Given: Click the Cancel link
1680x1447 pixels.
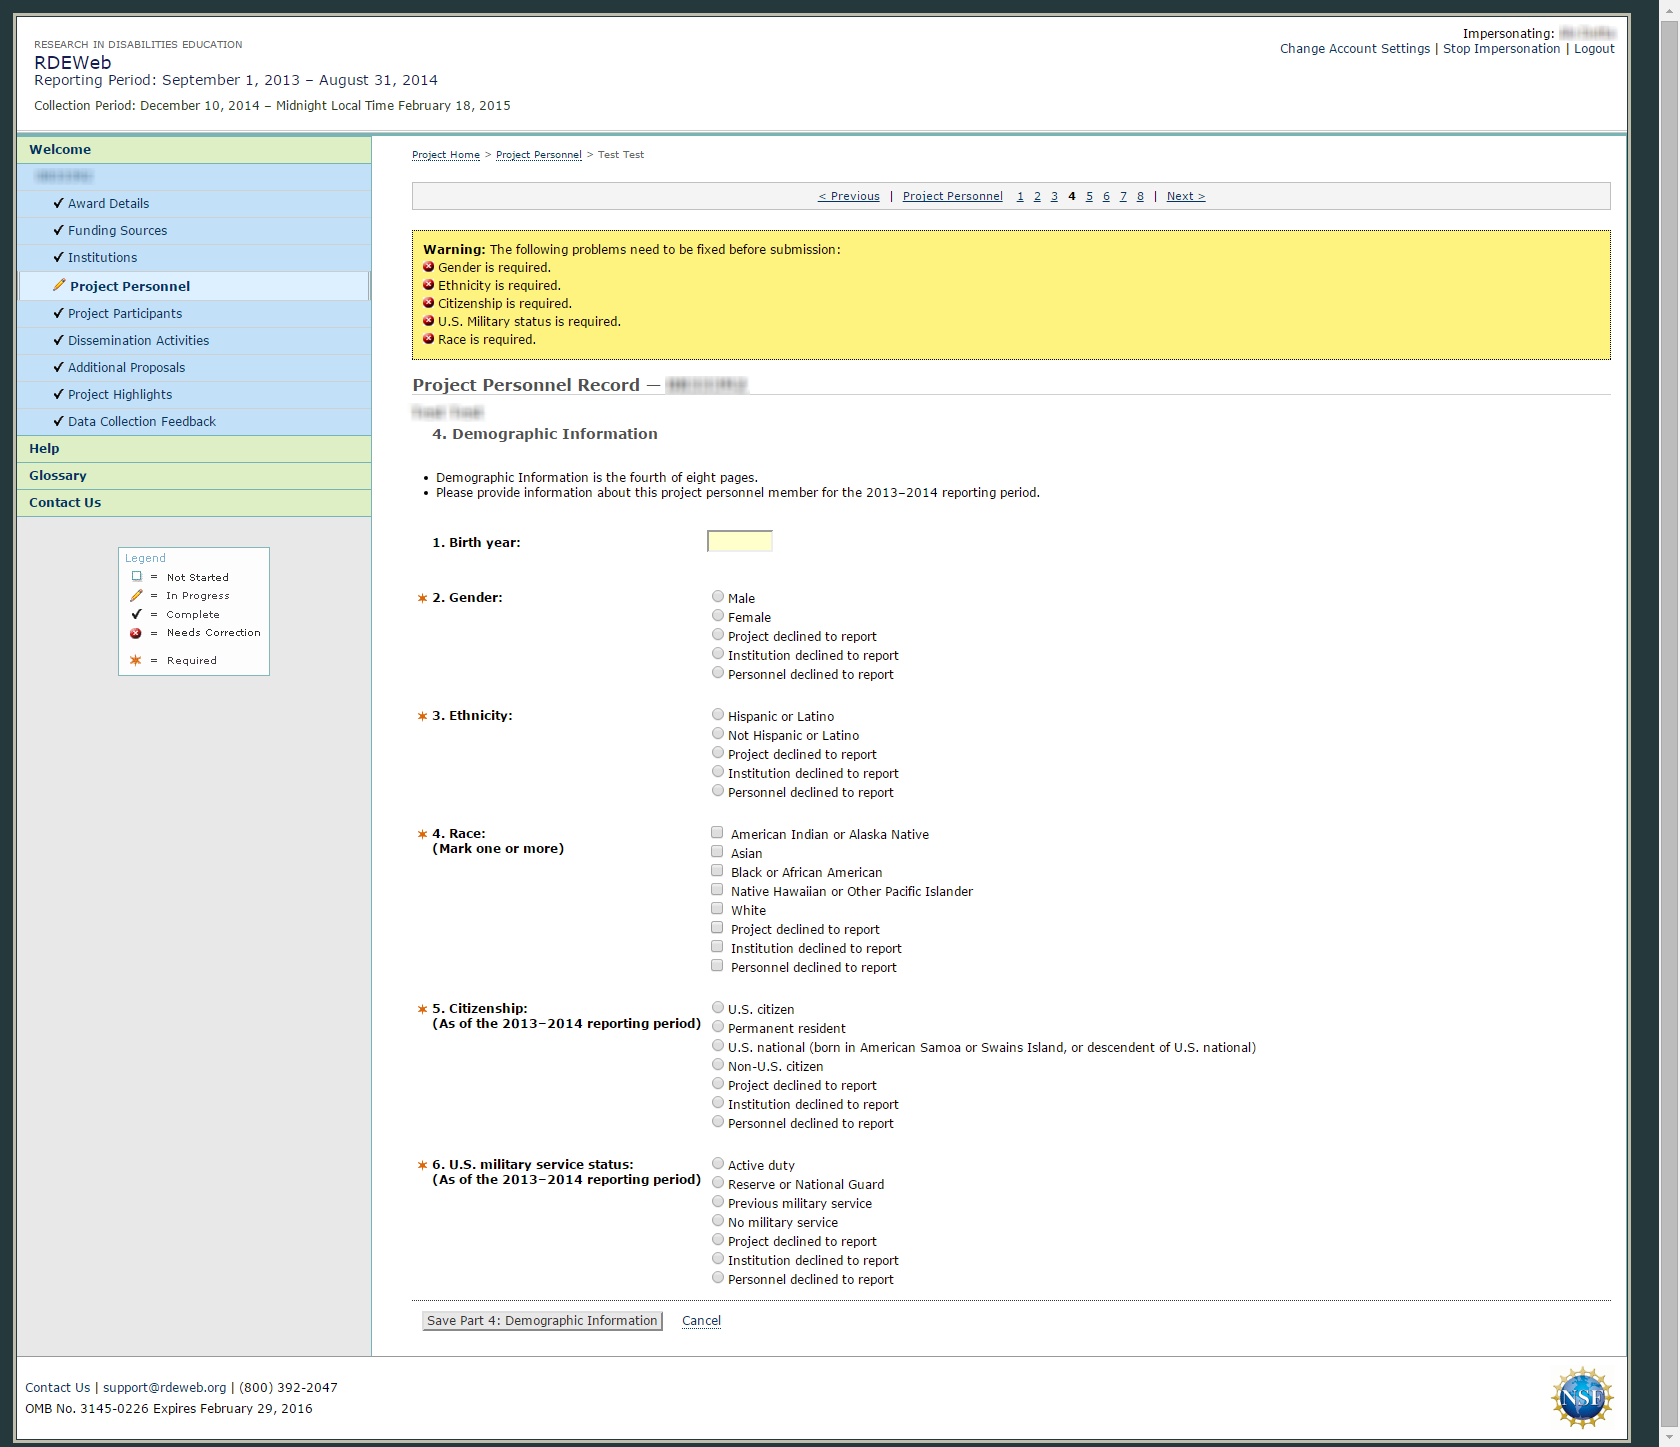Looking at the screenshot, I should click(x=701, y=1321).
